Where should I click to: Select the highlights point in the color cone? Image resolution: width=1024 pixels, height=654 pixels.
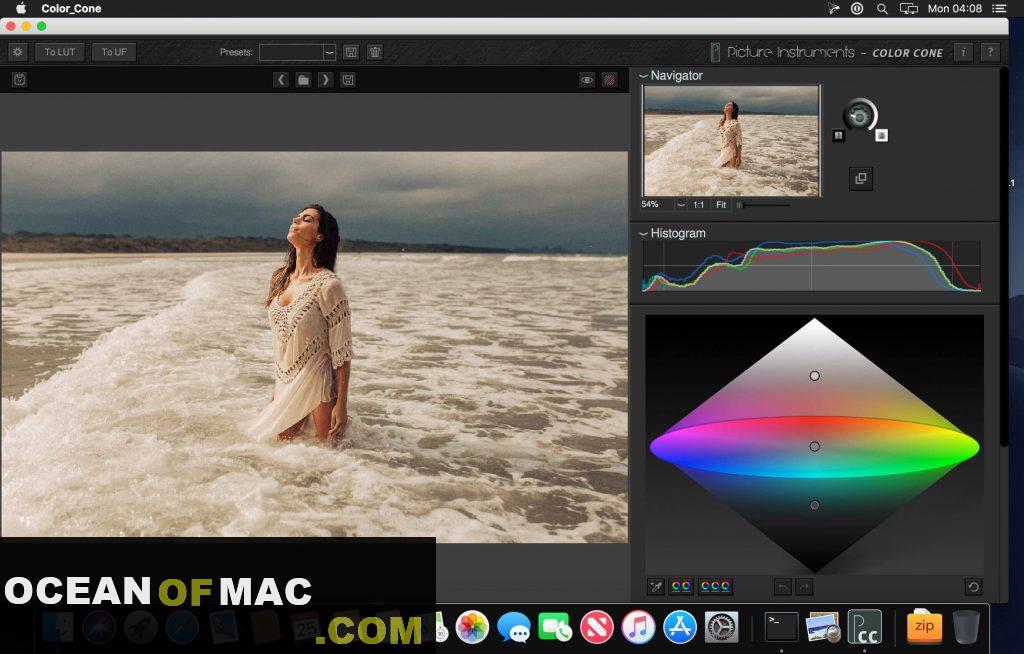[x=814, y=376]
